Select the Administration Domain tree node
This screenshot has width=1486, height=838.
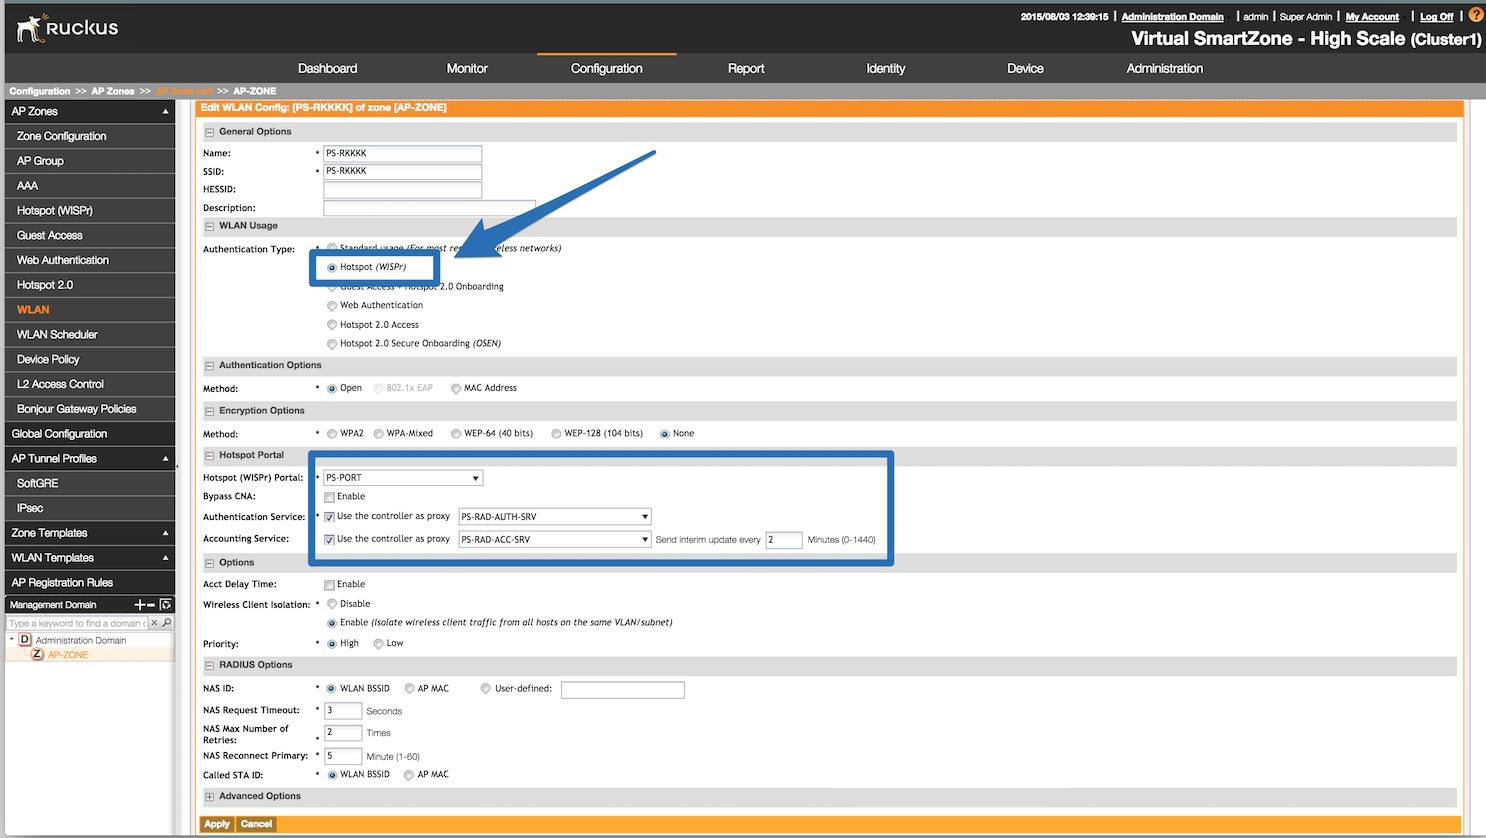pos(80,640)
